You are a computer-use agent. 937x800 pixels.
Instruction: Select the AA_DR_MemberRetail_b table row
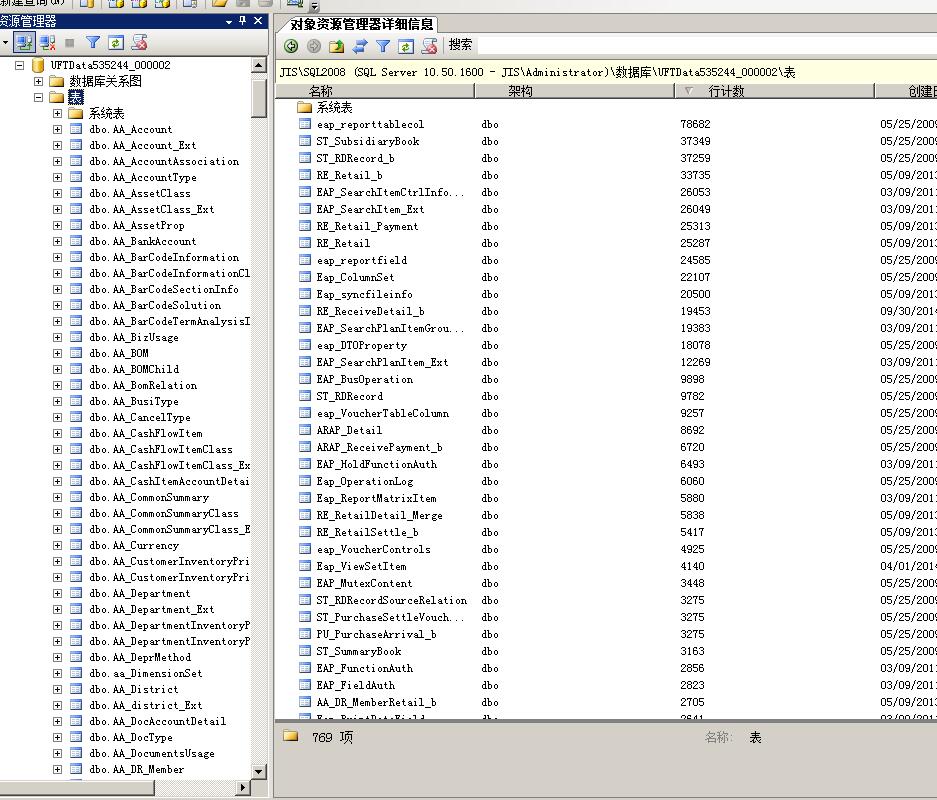coord(376,703)
